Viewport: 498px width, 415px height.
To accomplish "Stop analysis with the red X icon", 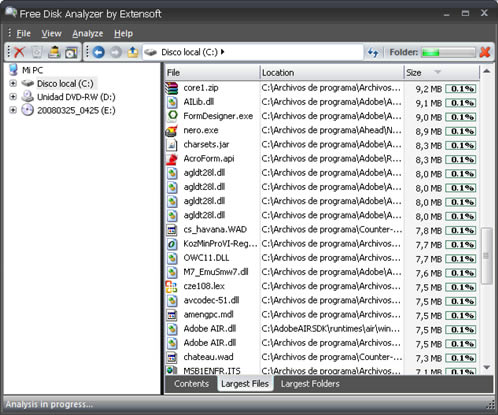I will point(485,52).
